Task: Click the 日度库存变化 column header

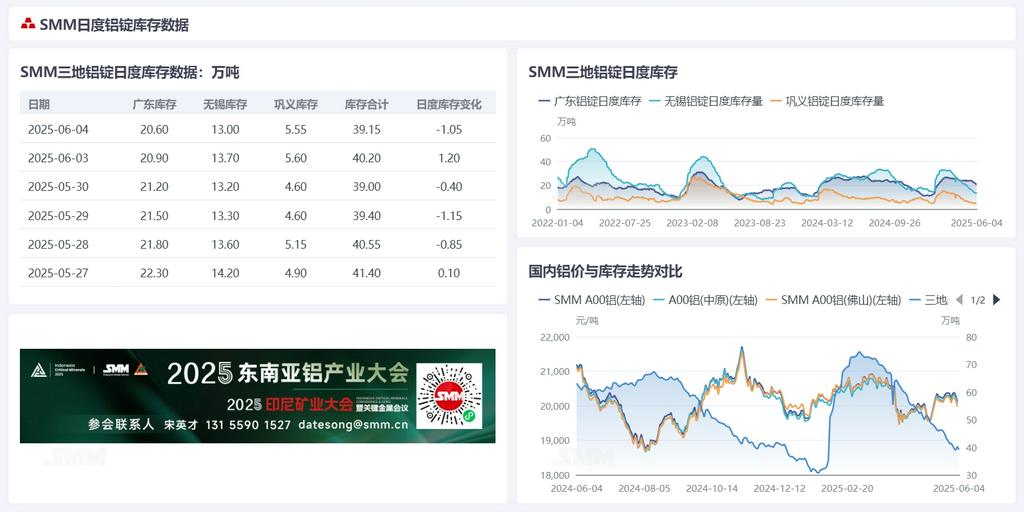Action: (449, 104)
